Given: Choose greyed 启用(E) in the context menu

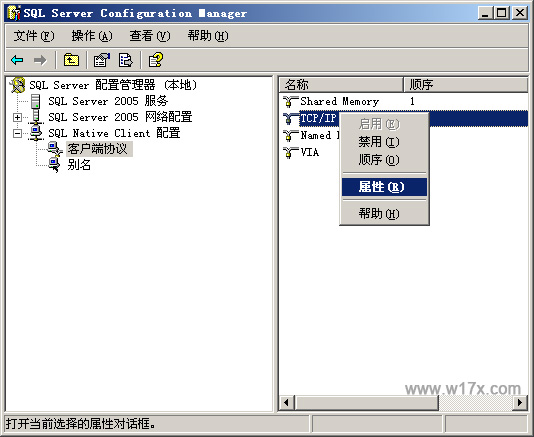Looking at the screenshot, I should point(384,124).
